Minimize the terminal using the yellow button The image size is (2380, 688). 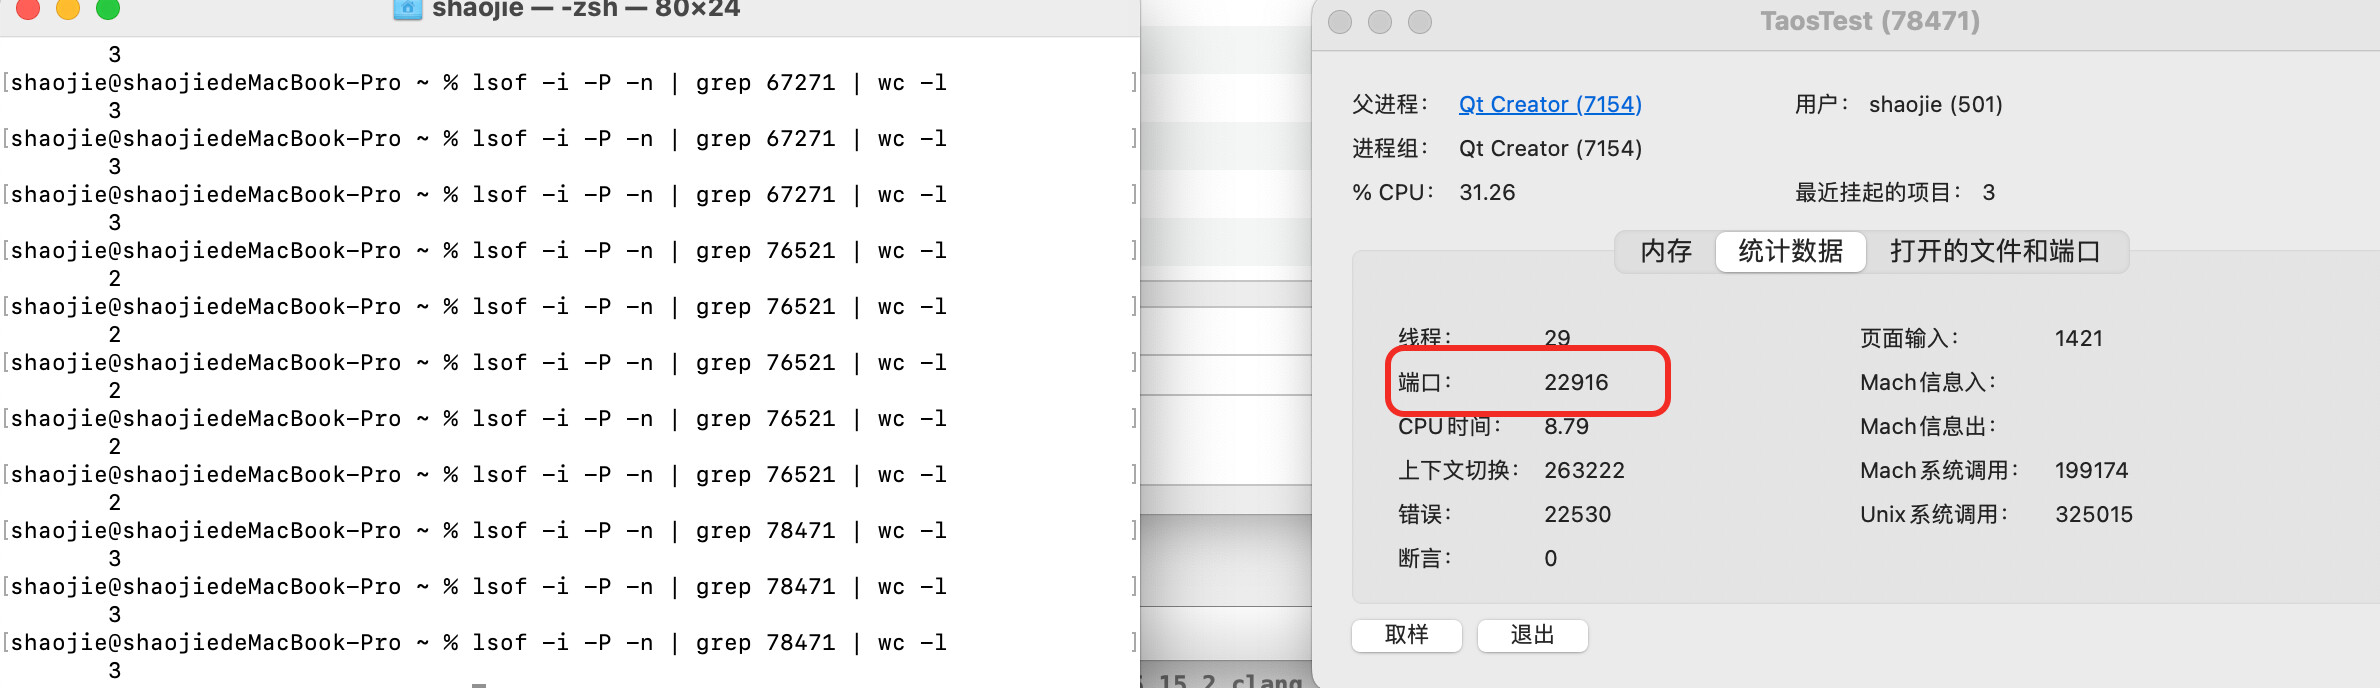[x=68, y=8]
